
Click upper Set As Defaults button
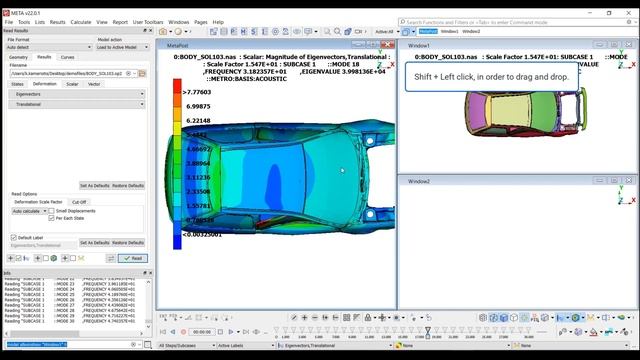tap(95, 186)
